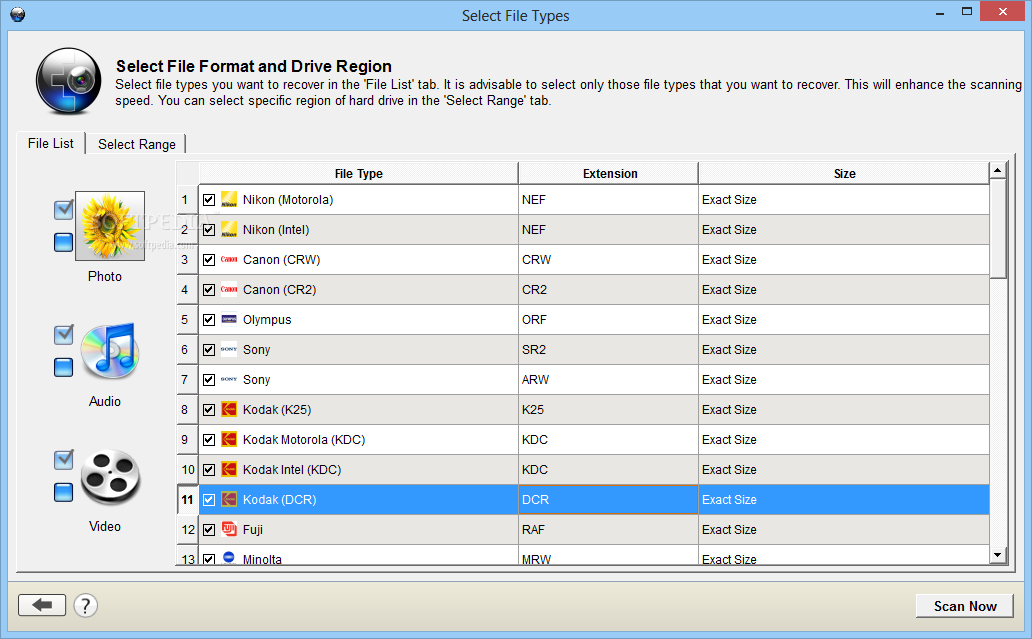Select the Kodak Intel (KDC) row text
Viewport: 1032px width, 639px height.
click(292, 470)
